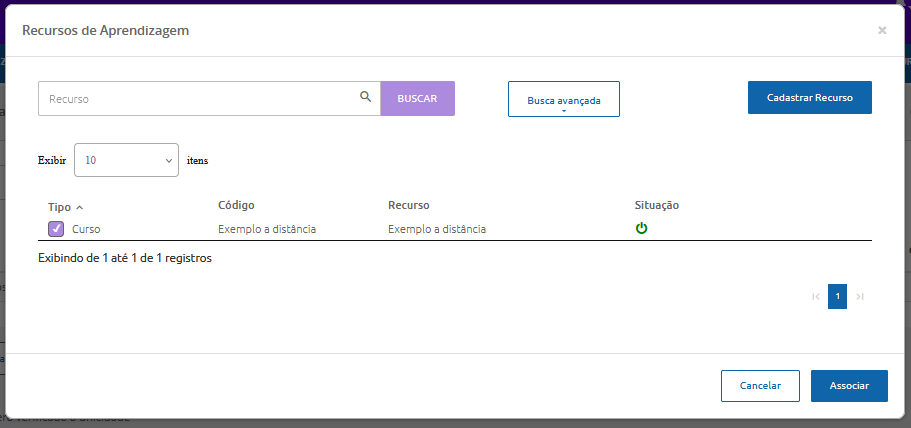
Task: Click the Recurso cell 'Exemplo a distância'
Action: coord(437,229)
